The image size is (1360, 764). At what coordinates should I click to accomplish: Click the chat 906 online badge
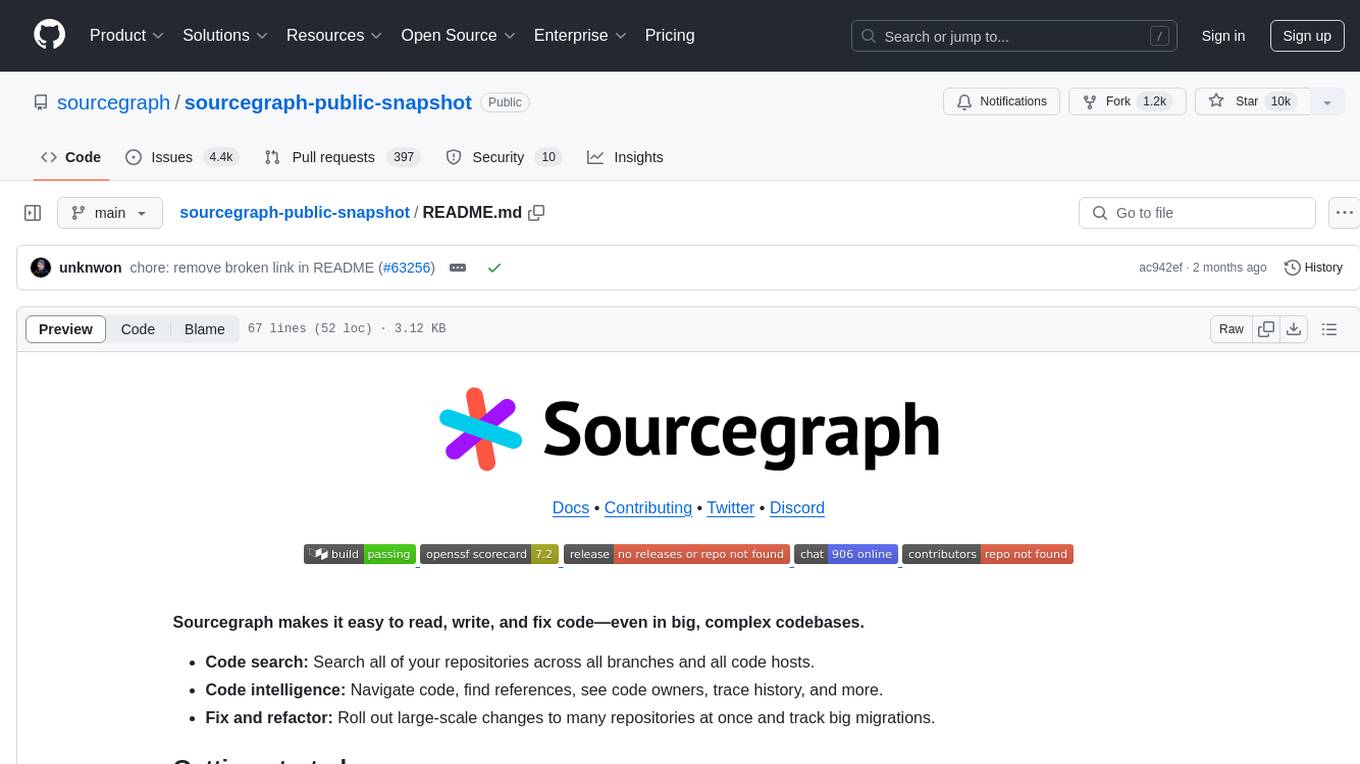click(846, 554)
